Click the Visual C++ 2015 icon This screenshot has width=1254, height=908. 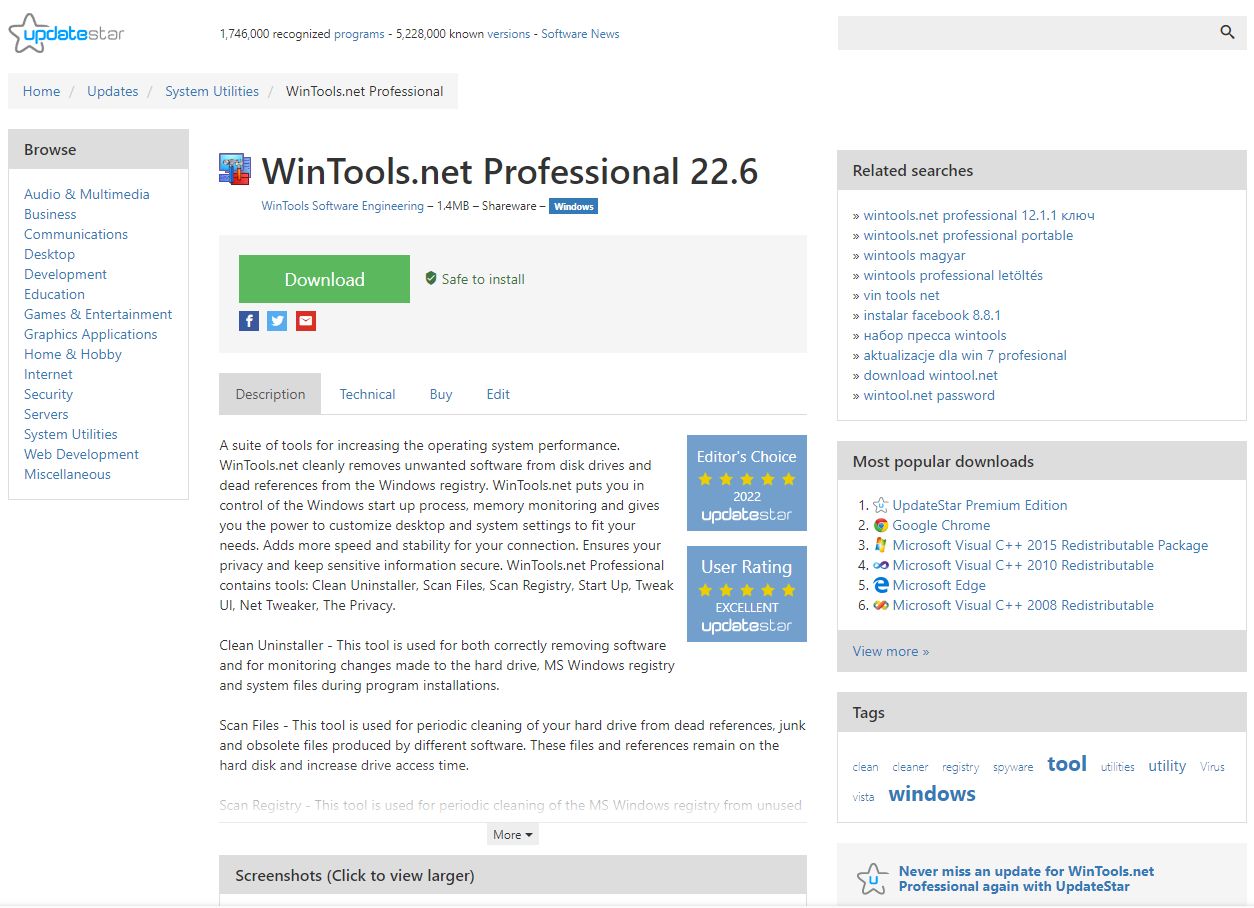(881, 545)
